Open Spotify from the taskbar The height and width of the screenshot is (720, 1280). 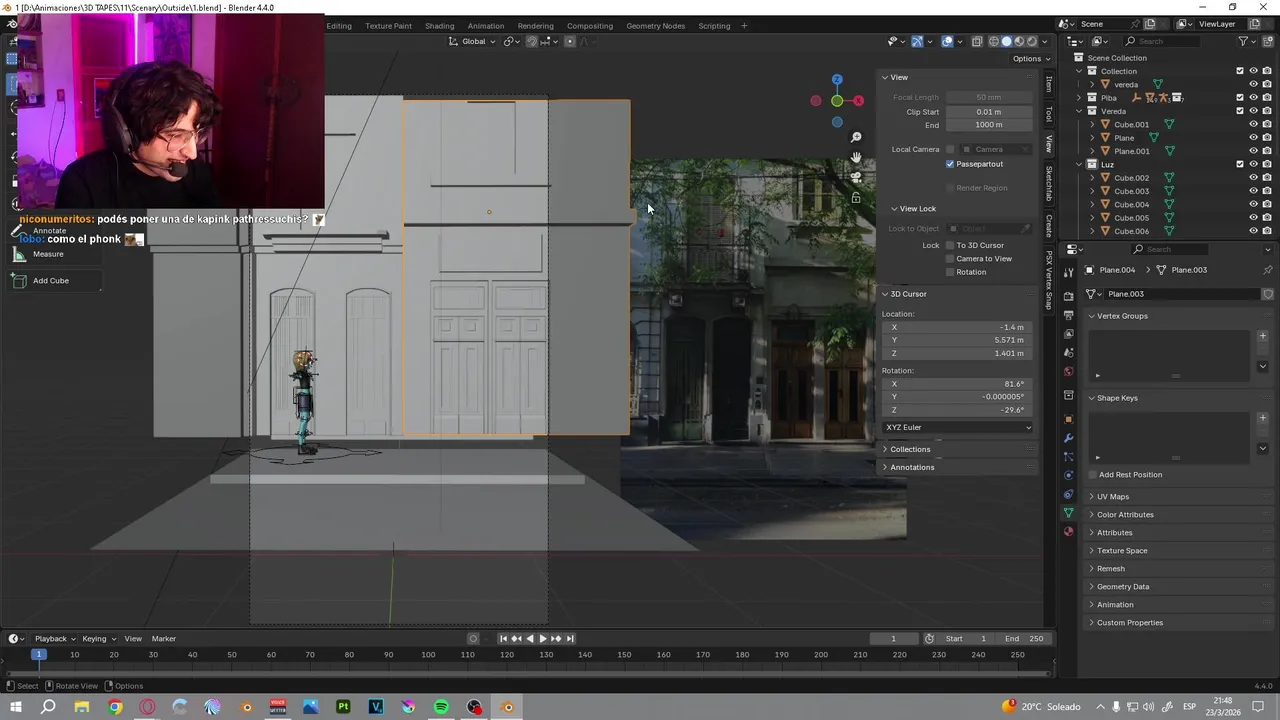point(441,707)
